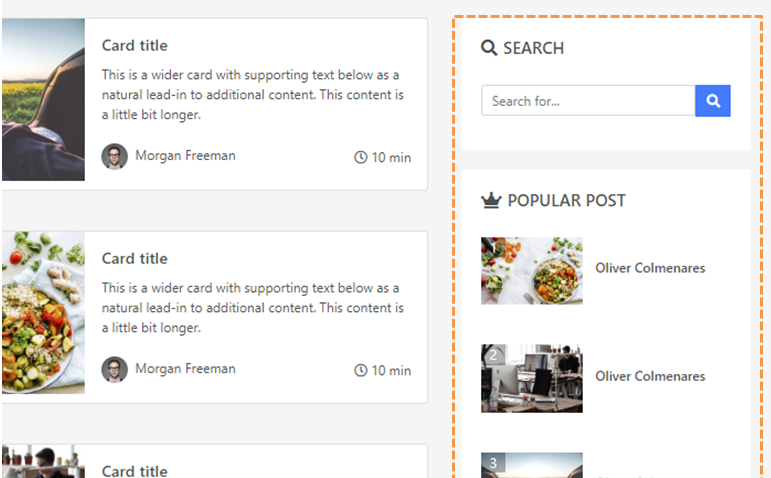Click the number 2 badge on the office thumbnail

[493, 355]
